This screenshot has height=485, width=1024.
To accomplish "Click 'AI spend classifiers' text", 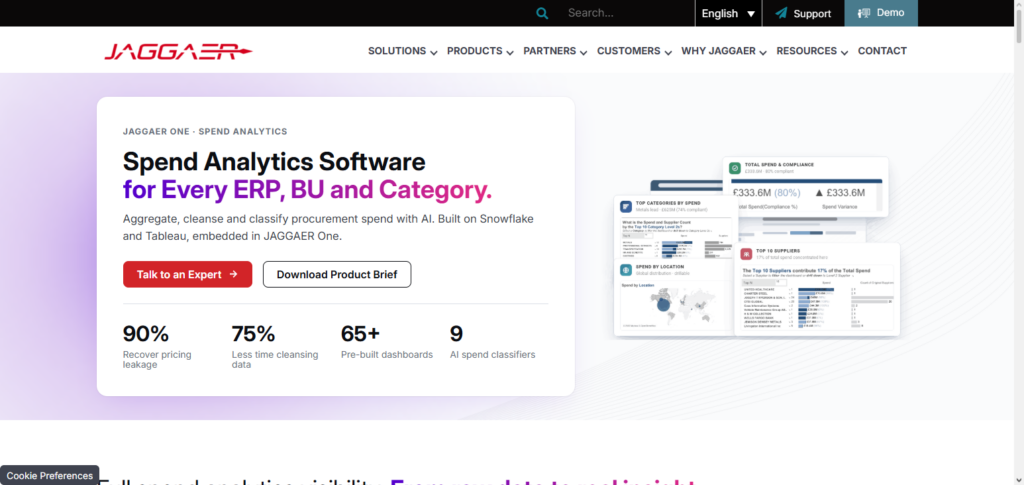I will [x=492, y=354].
